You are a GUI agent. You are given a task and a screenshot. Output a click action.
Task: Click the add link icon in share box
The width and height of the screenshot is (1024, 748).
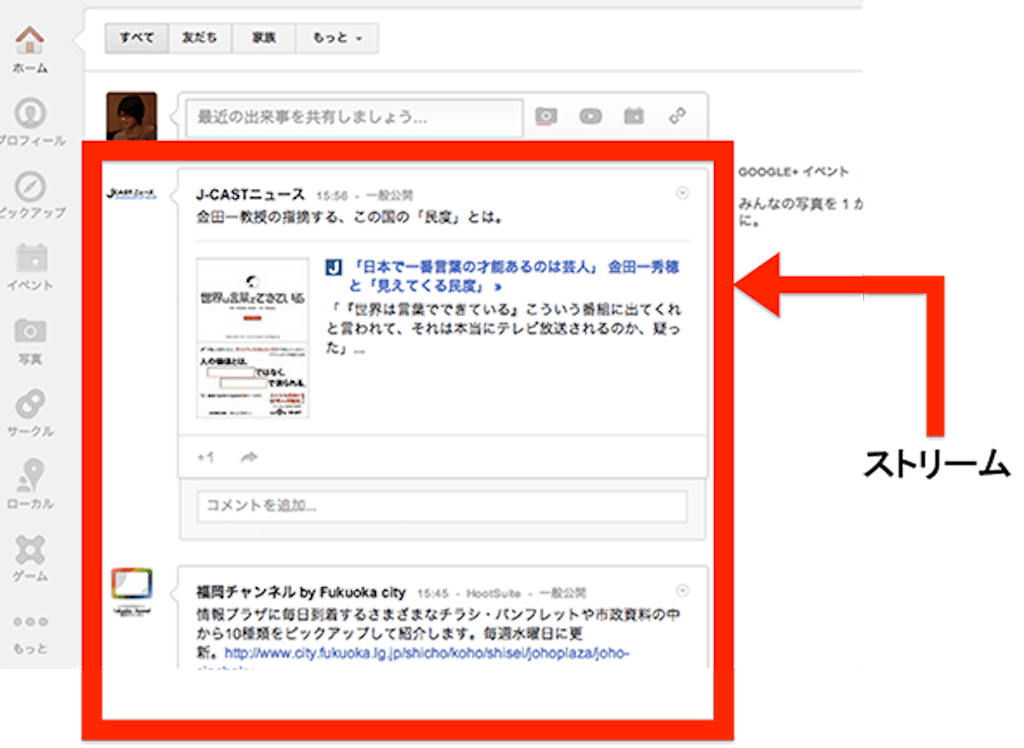tap(678, 116)
